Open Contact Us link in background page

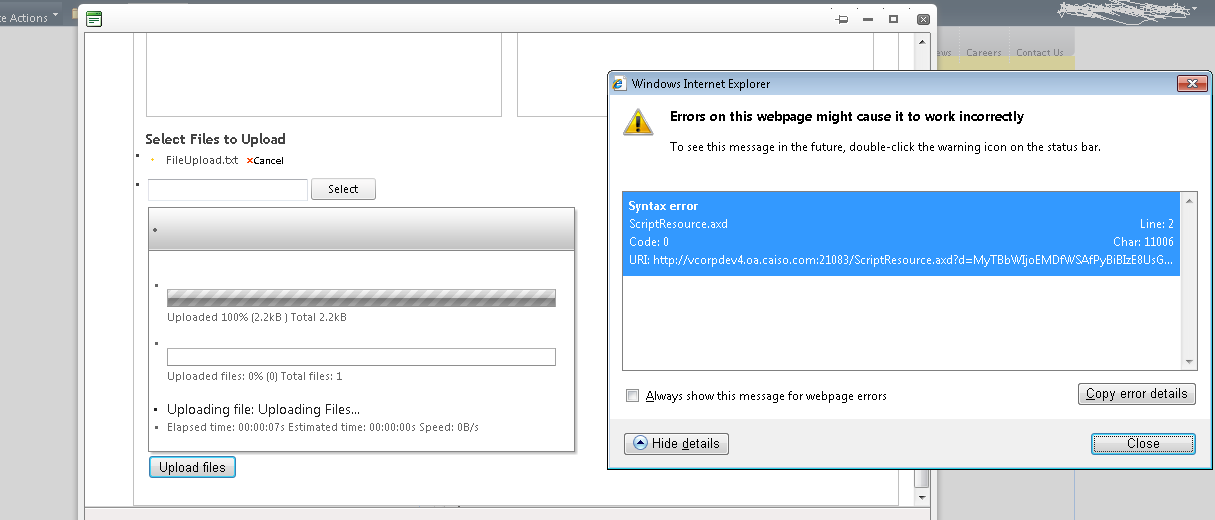[x=1040, y=53]
